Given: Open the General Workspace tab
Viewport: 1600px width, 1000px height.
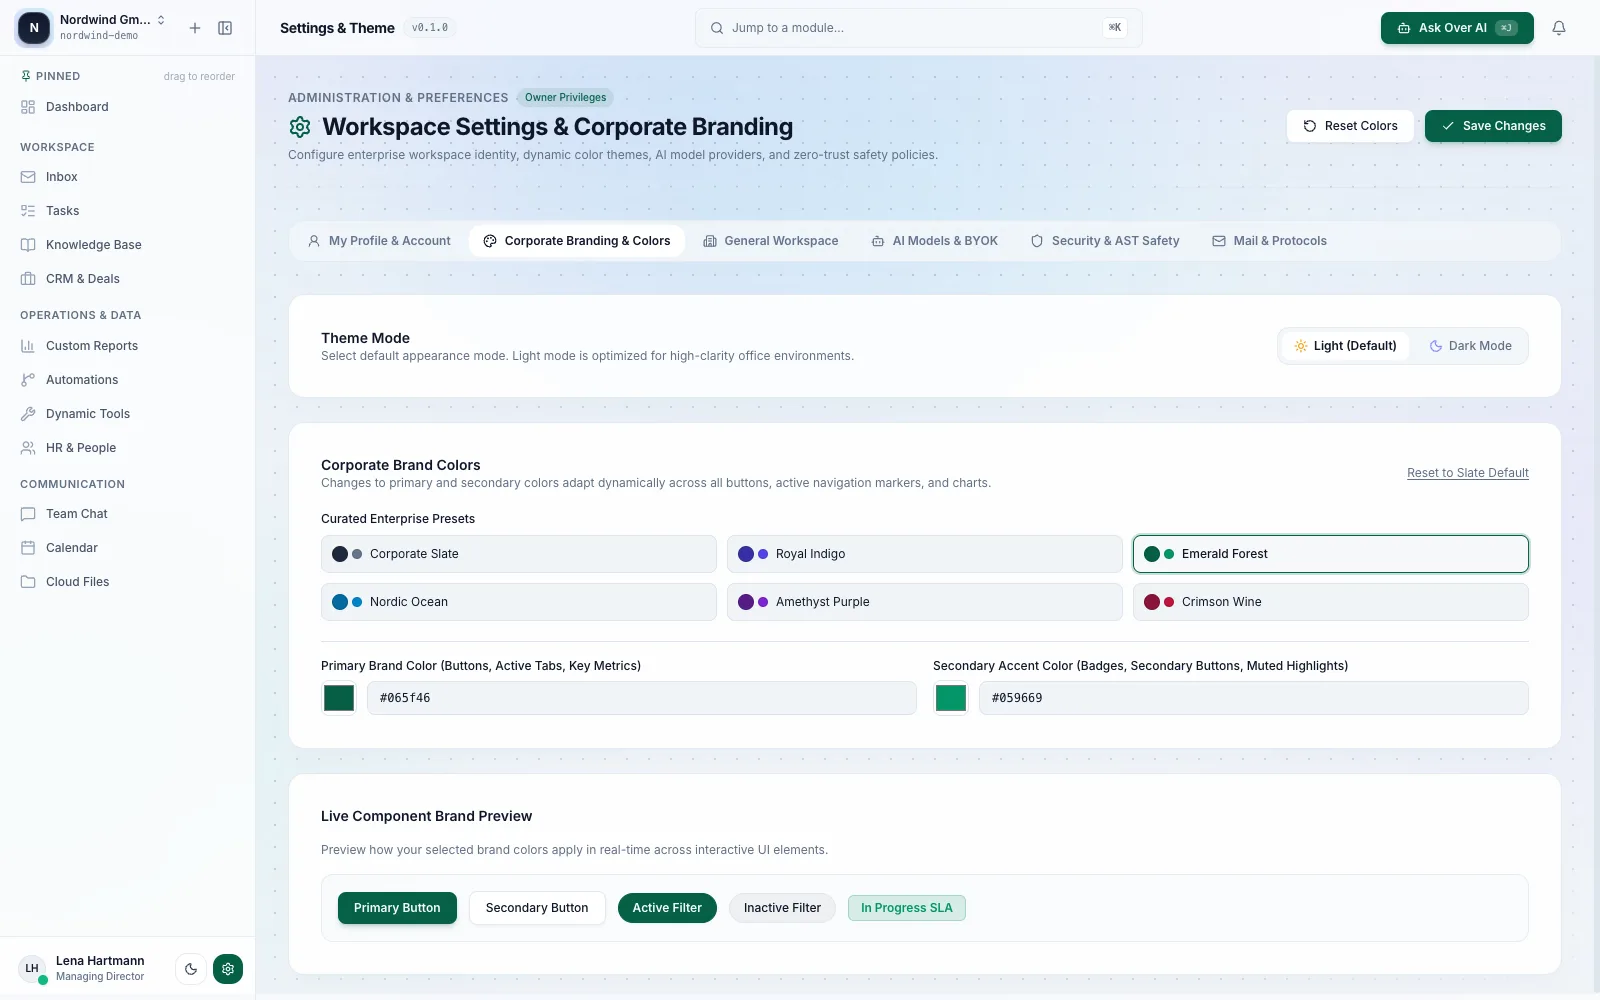Looking at the screenshot, I should click(771, 241).
